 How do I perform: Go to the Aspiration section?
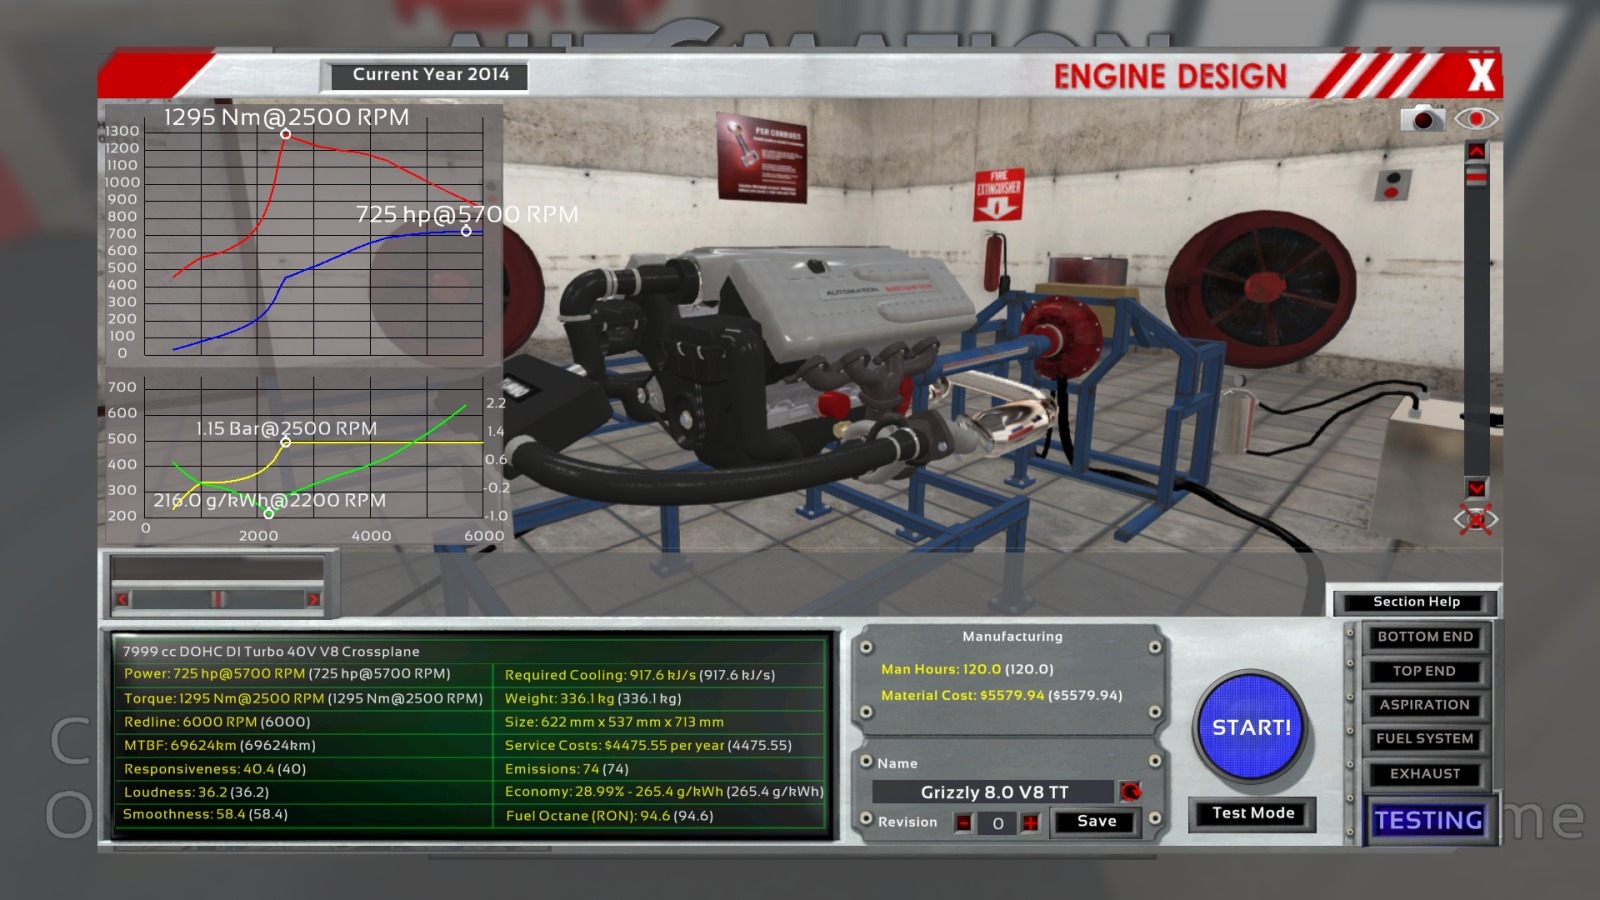(1424, 705)
